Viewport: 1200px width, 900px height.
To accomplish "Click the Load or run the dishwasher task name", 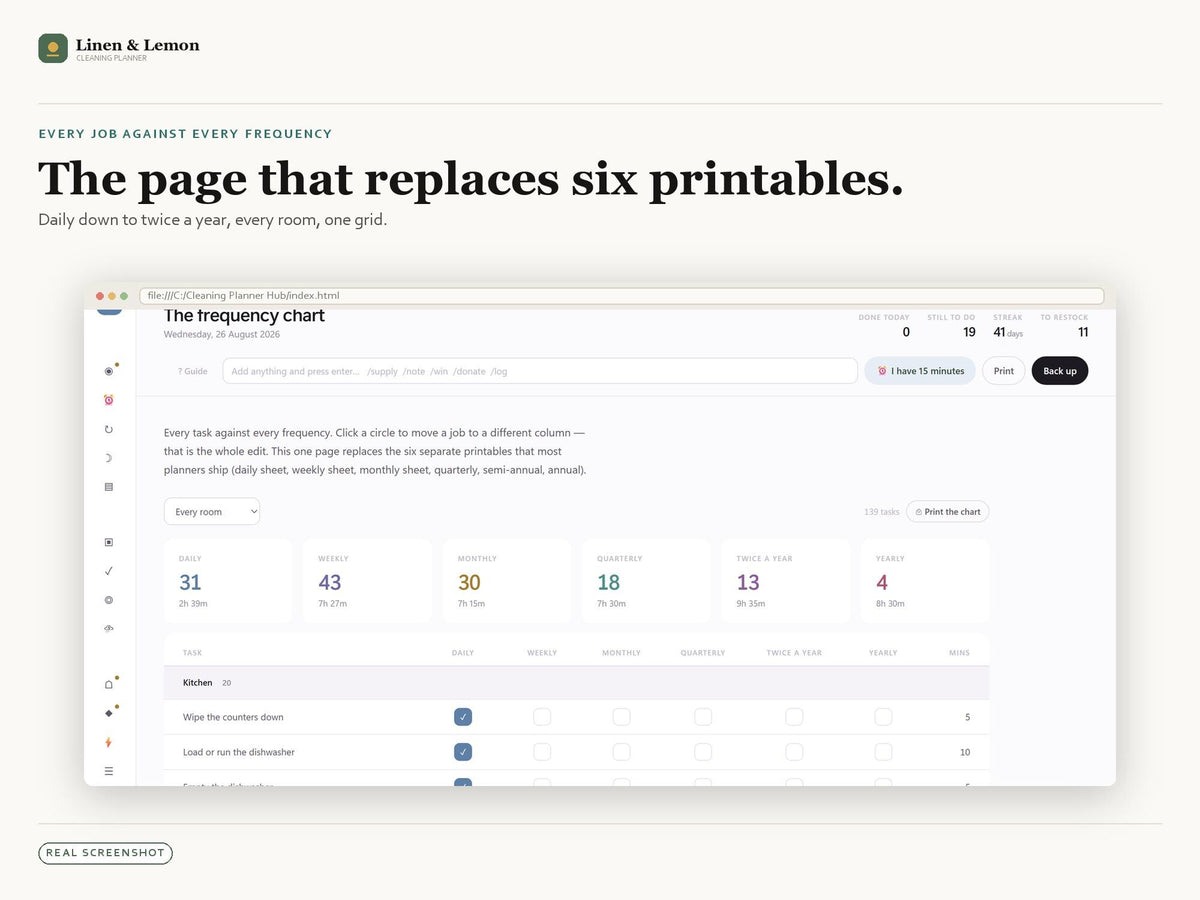I will click(239, 752).
